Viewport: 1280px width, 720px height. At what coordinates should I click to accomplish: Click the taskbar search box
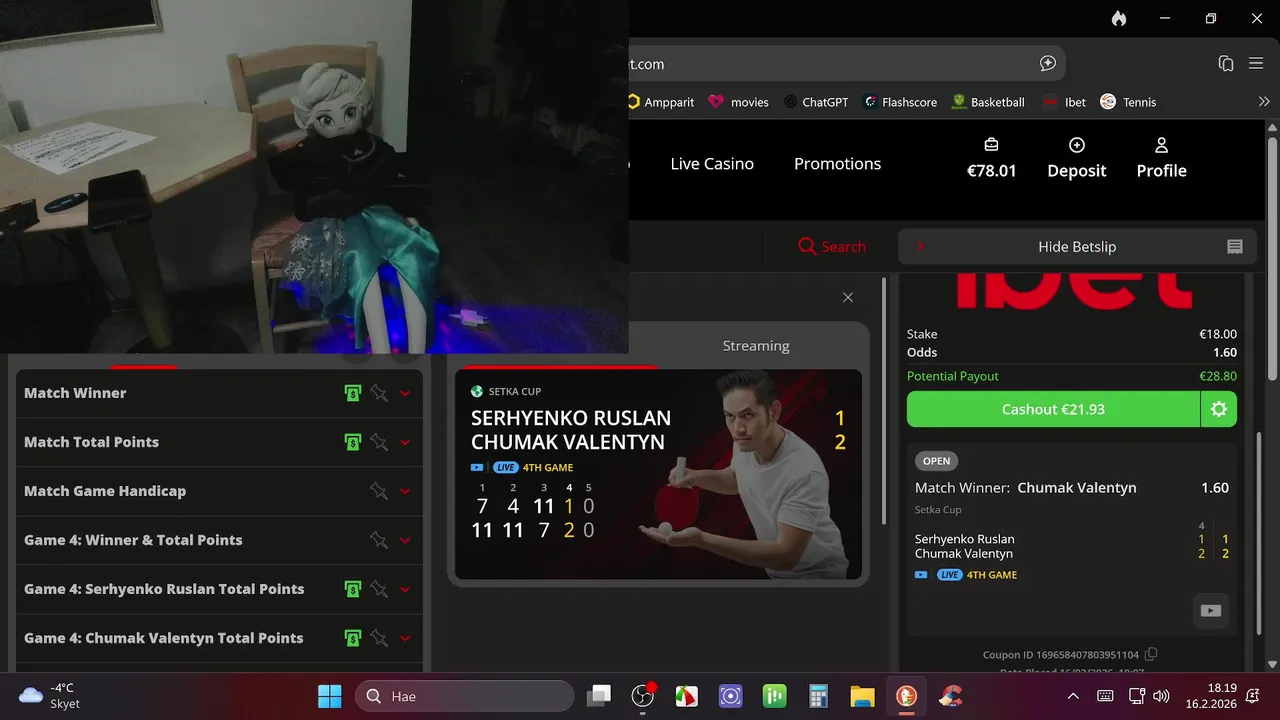coord(464,696)
